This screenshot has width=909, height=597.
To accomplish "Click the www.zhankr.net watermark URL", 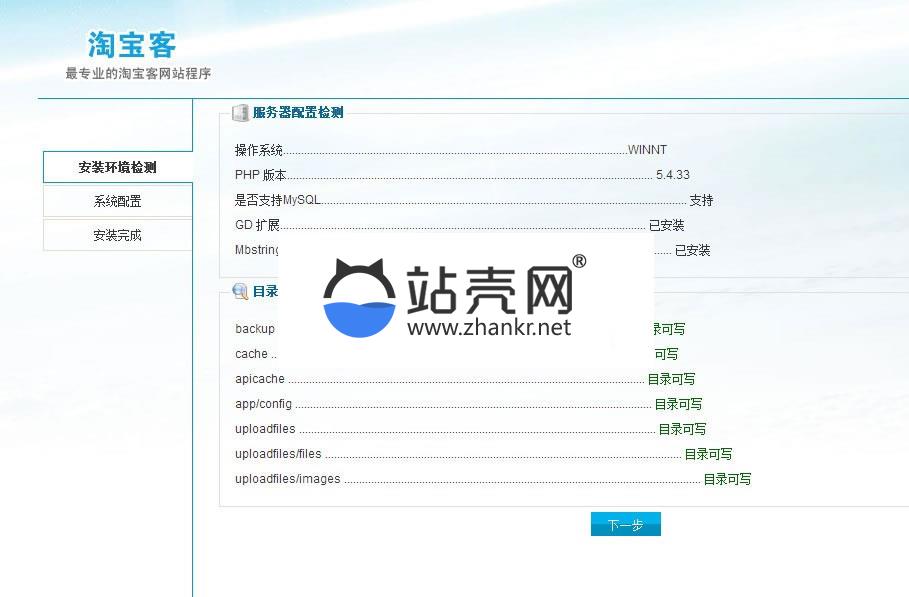I will (489, 327).
